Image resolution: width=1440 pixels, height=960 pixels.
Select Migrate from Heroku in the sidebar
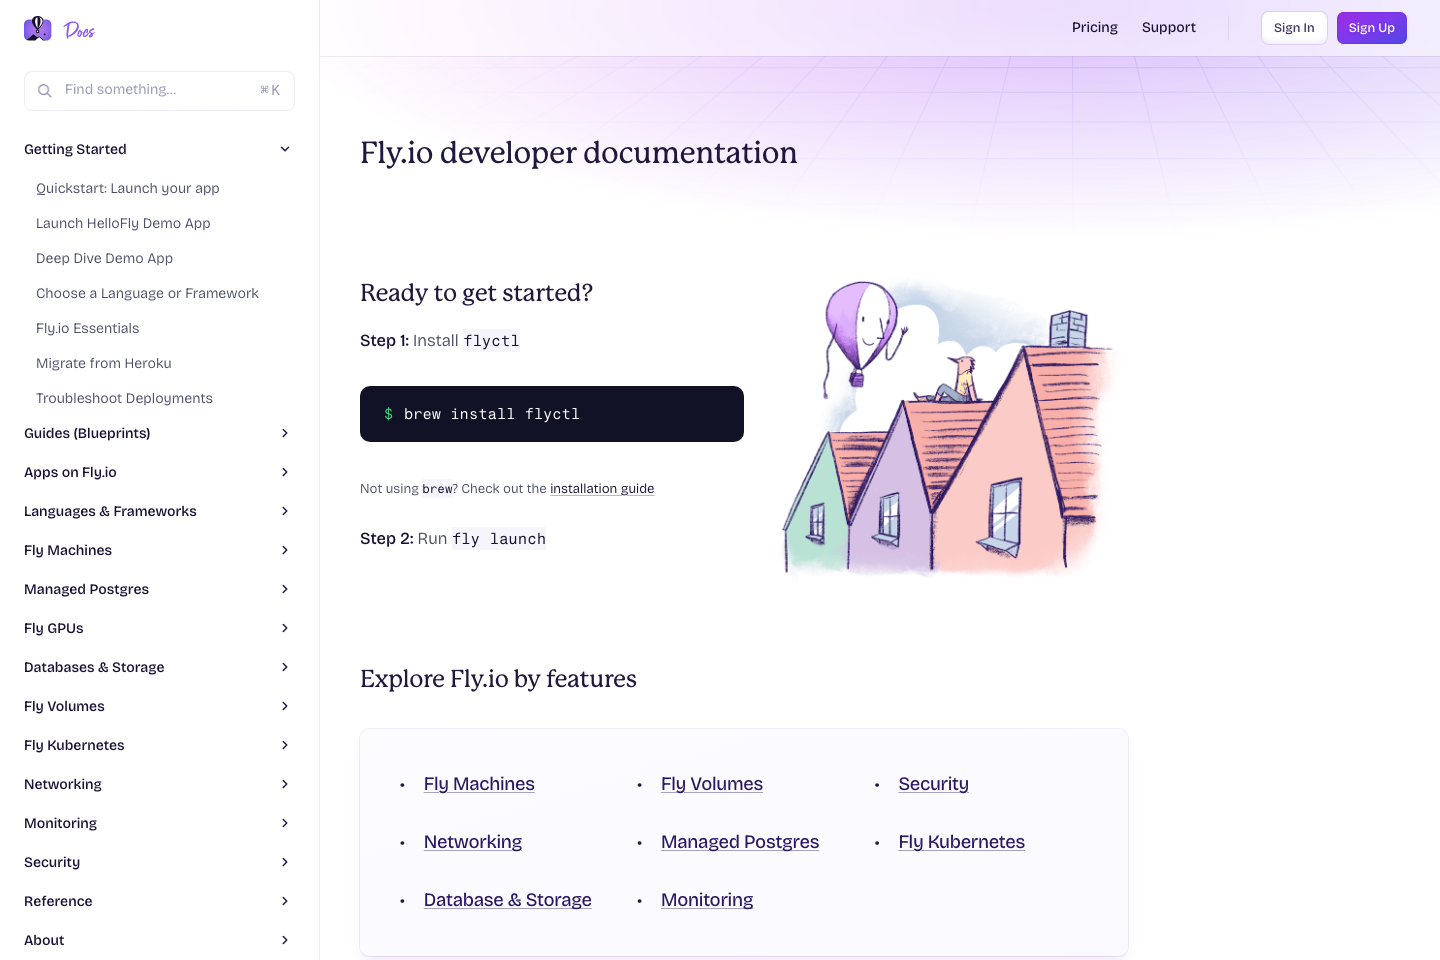coord(104,363)
